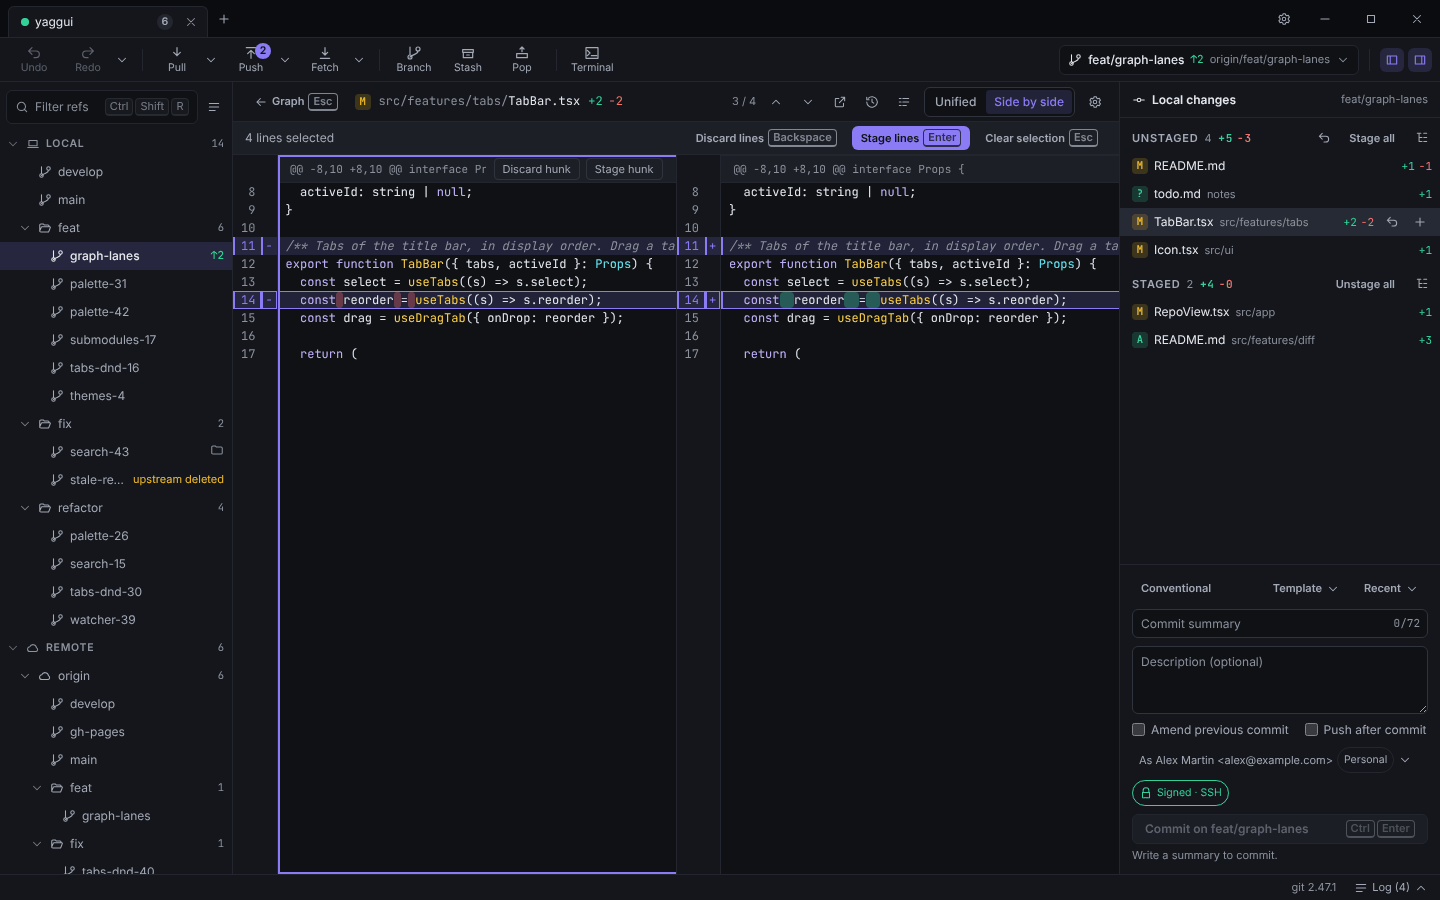
Task: Click Unstage all button
Action: click(1365, 284)
